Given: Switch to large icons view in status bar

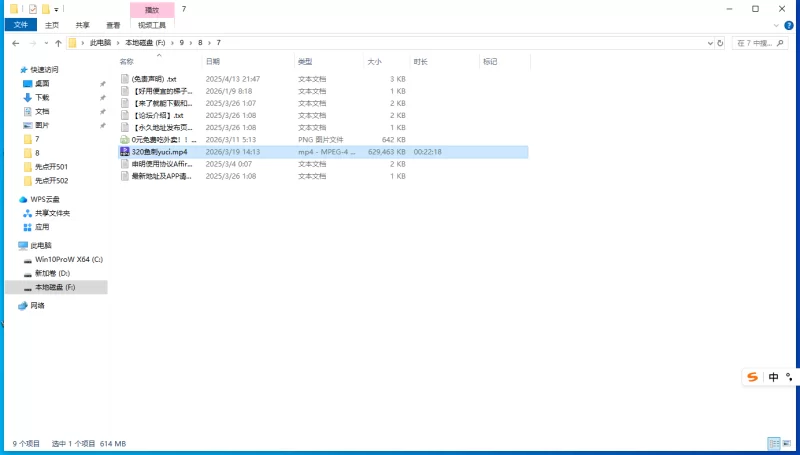Looking at the screenshot, I should pos(787,443).
